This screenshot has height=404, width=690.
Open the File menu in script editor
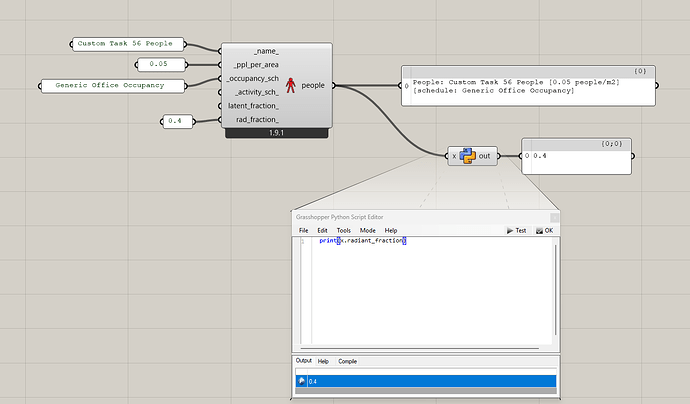302,230
